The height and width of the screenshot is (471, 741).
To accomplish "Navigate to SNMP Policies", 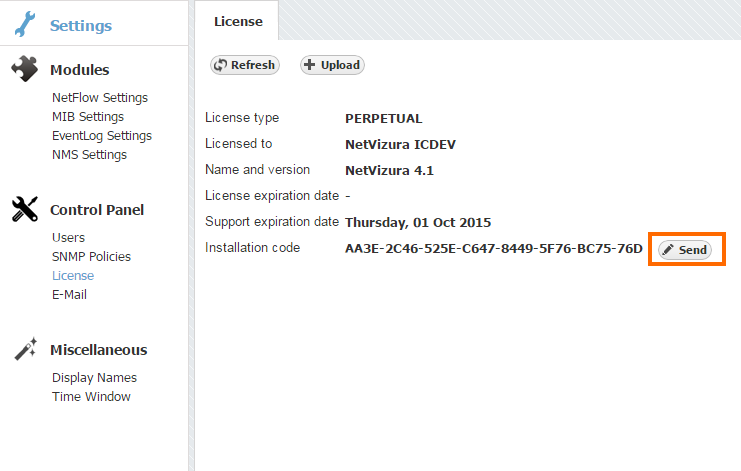I will pyautogui.click(x=91, y=257).
